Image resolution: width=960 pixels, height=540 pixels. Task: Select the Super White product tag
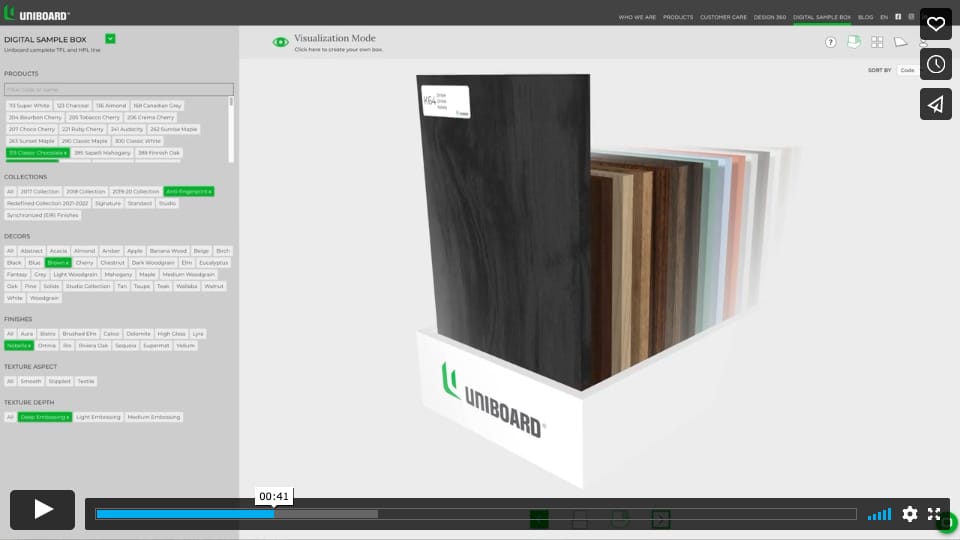click(x=29, y=106)
